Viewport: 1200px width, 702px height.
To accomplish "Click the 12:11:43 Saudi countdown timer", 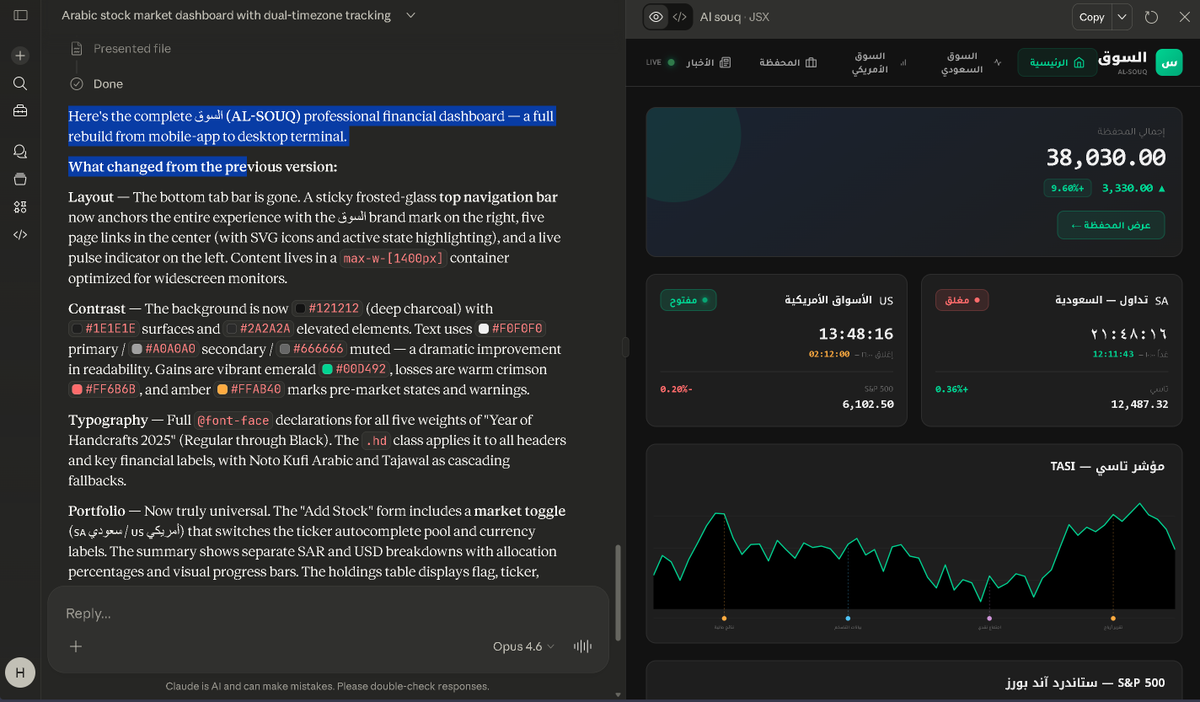I will (x=1113, y=354).
